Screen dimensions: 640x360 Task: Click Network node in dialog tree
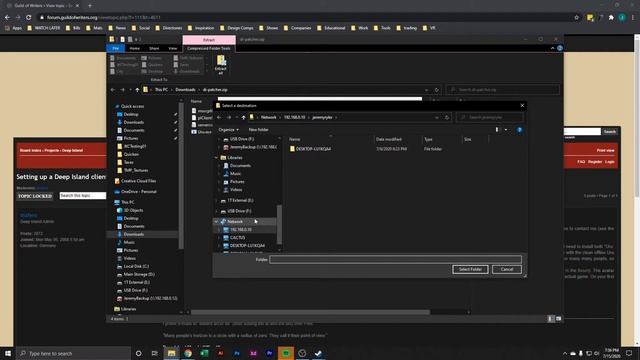pyautogui.click(x=235, y=222)
